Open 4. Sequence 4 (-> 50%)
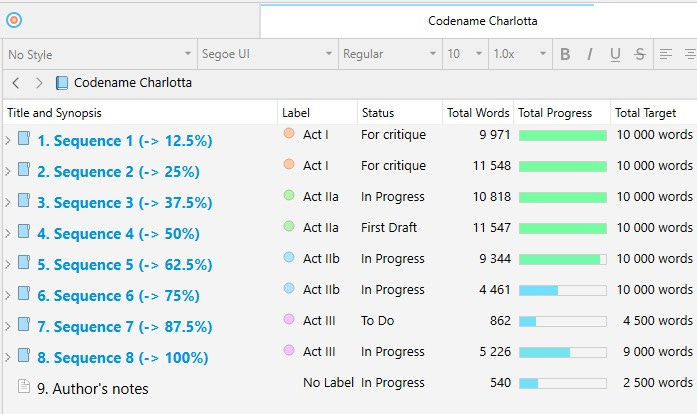 click(118, 234)
